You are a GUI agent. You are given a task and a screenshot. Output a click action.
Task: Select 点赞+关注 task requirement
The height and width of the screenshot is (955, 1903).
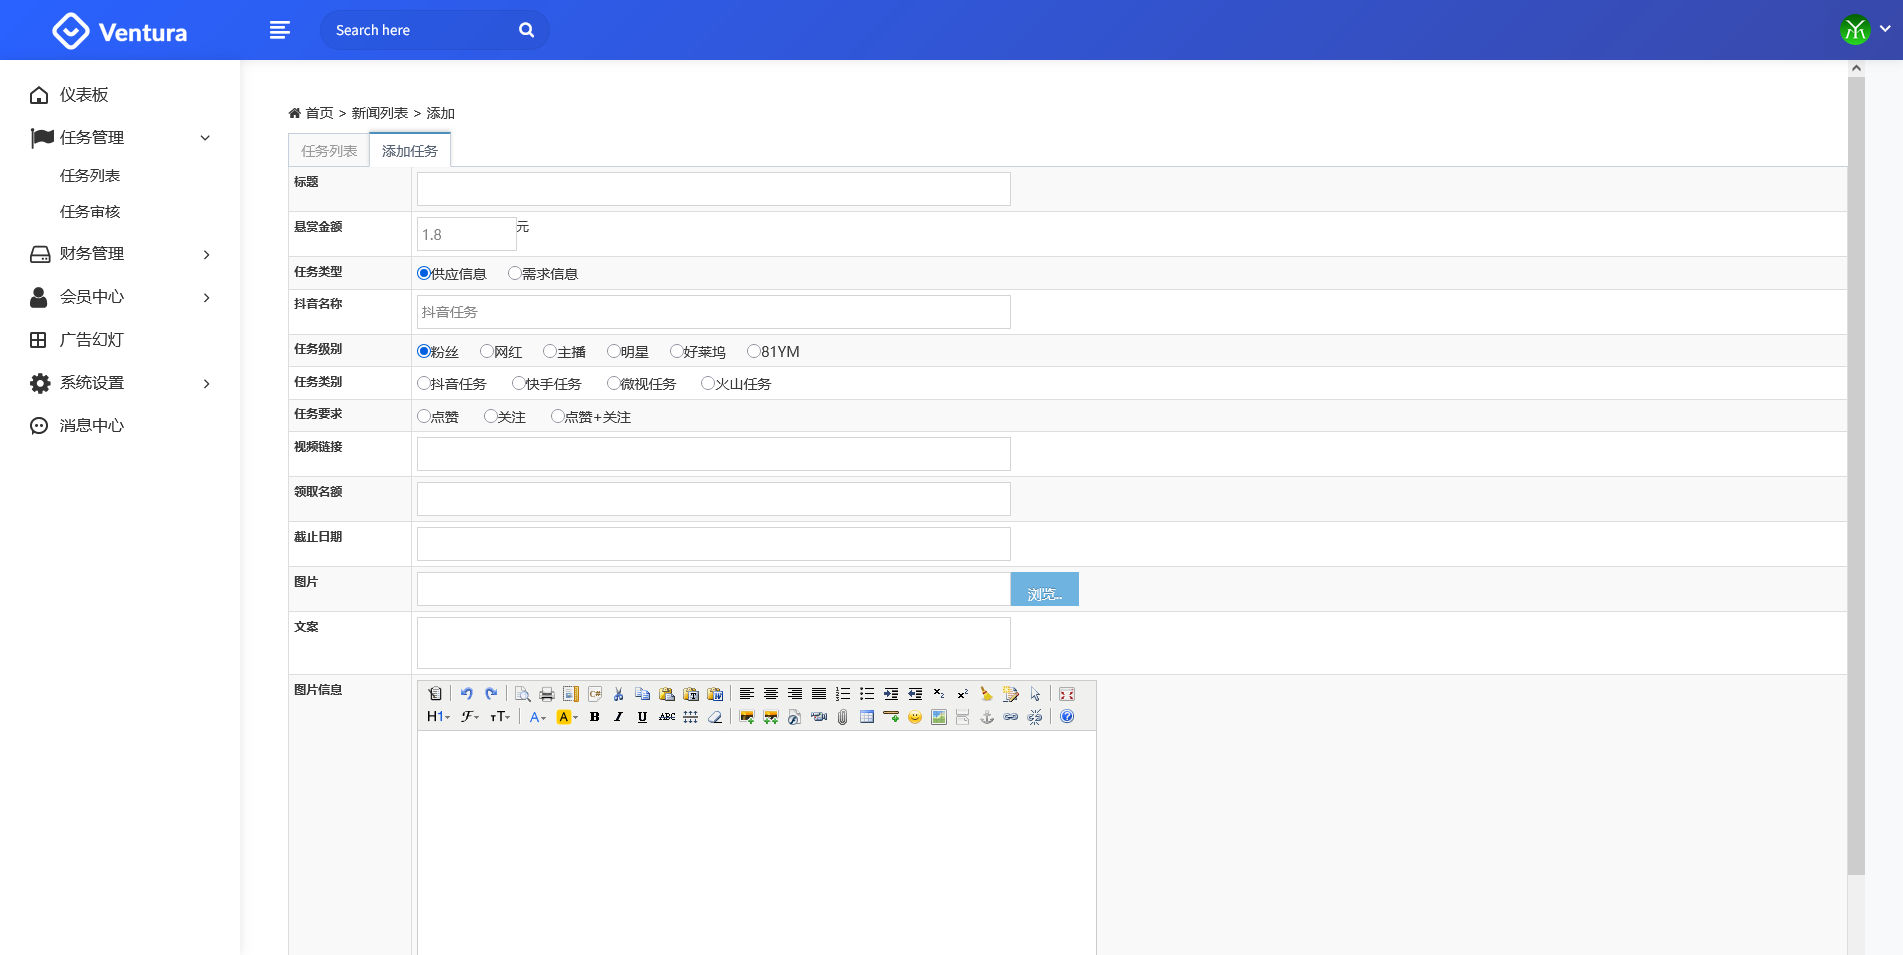558,416
